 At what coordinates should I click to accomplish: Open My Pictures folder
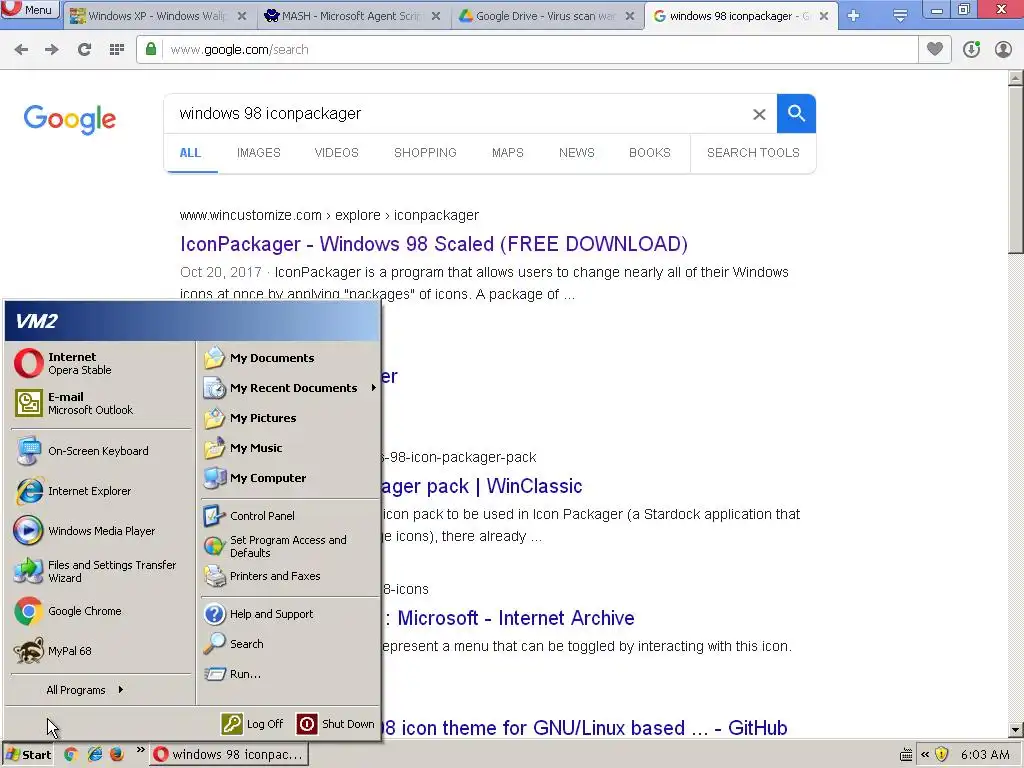pos(289,418)
